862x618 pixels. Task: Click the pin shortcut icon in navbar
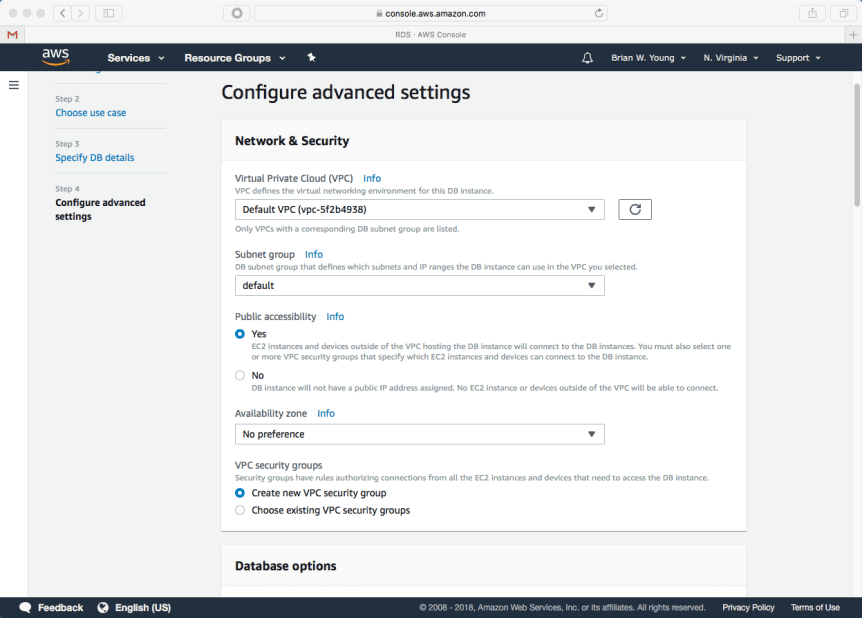pos(311,58)
